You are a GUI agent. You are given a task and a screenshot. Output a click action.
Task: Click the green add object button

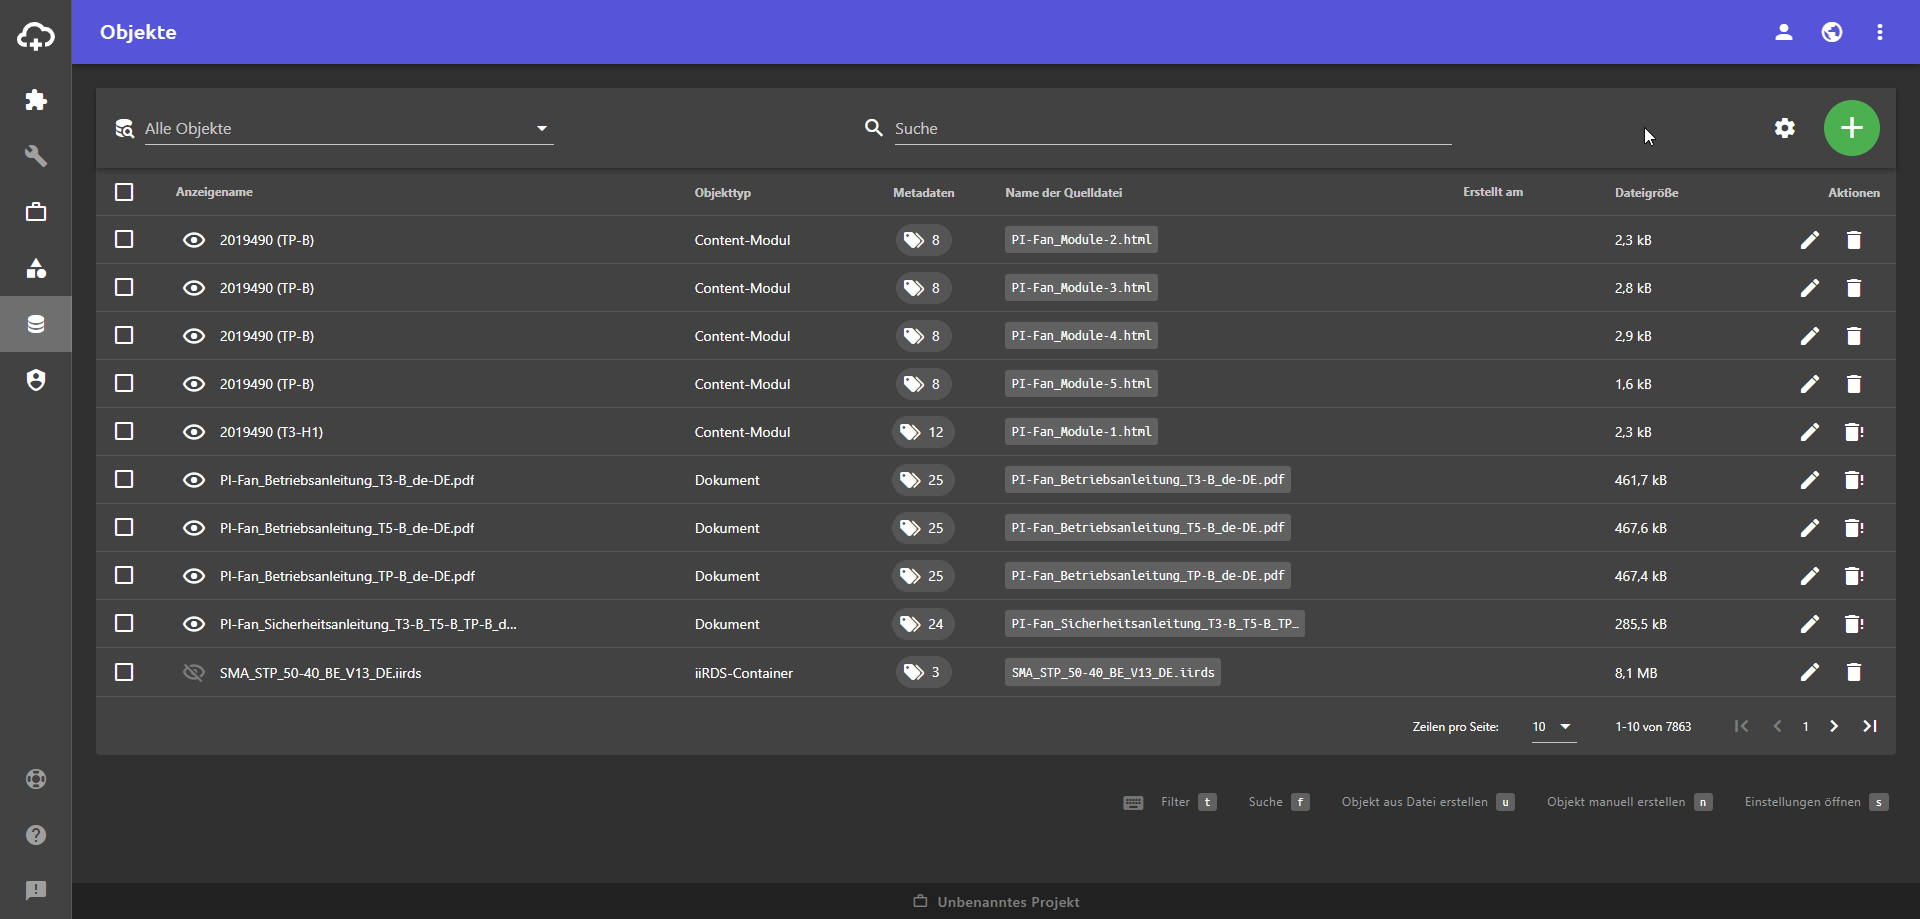pyautogui.click(x=1852, y=128)
